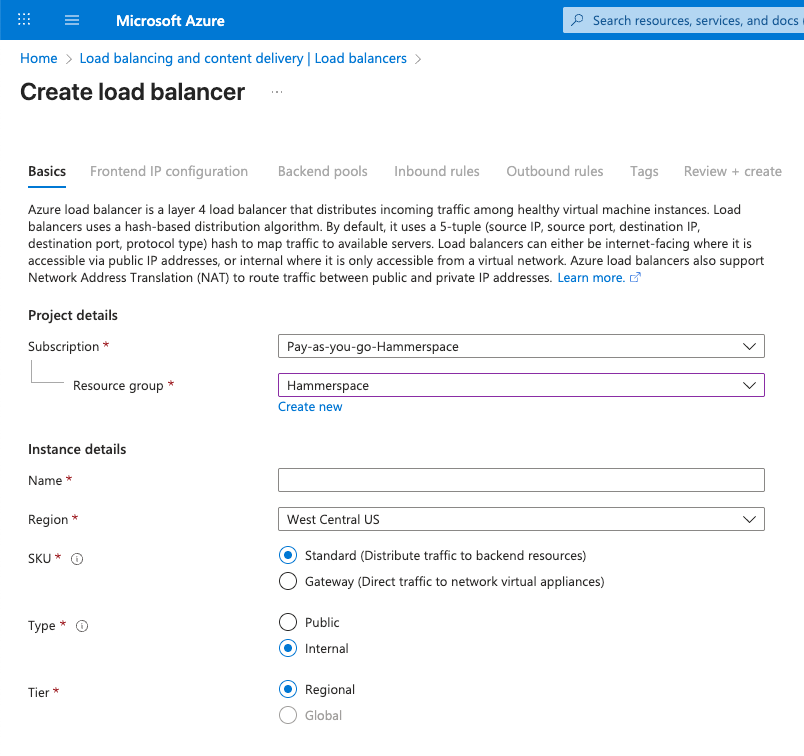The height and width of the screenshot is (756, 804).
Task: Click the Create load balancer heading
Action: [x=132, y=92]
